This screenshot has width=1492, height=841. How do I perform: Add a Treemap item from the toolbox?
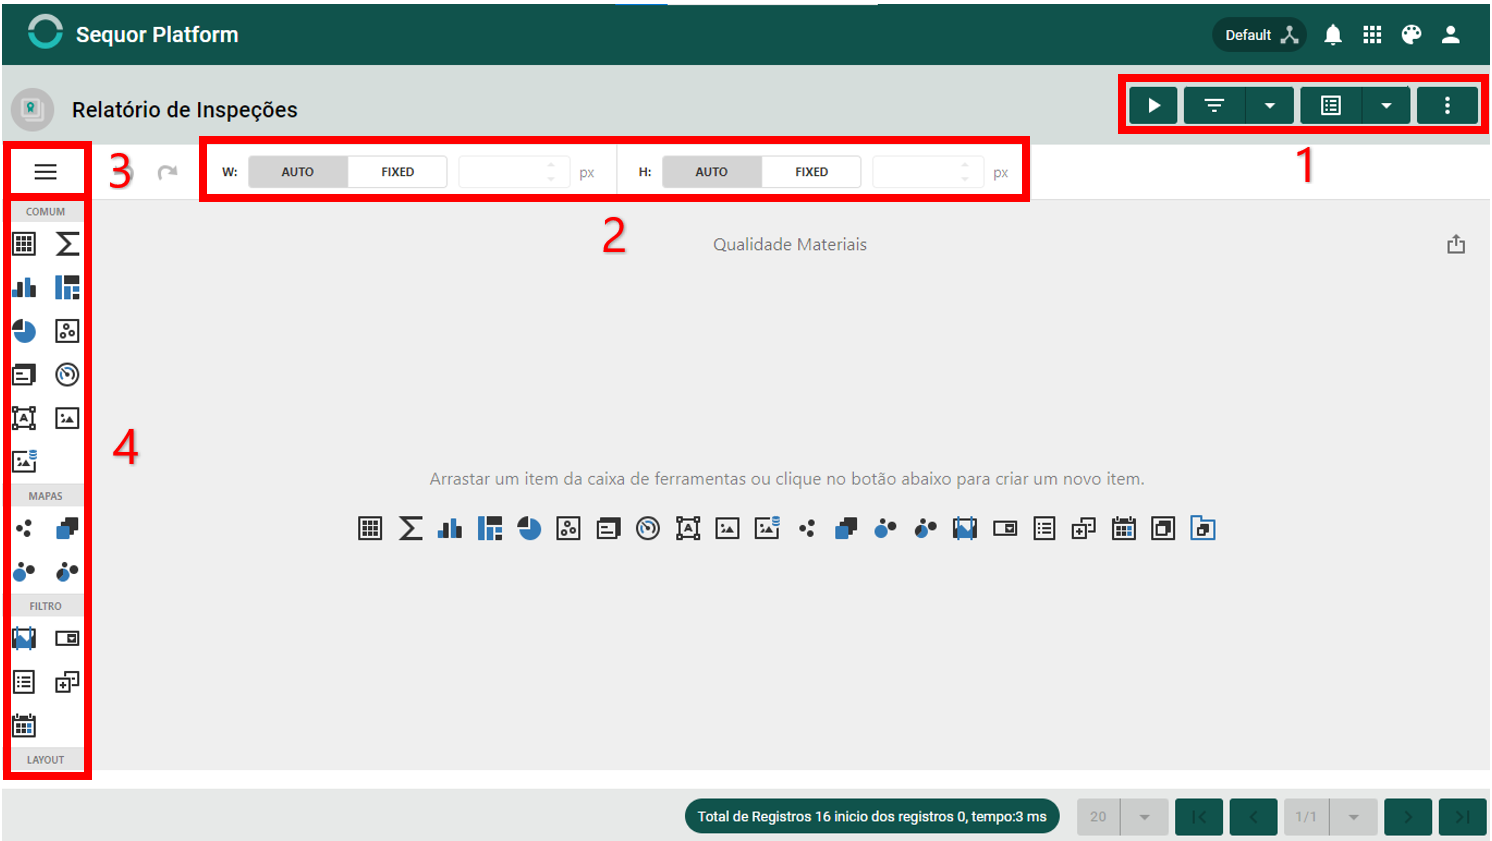[x=67, y=288]
